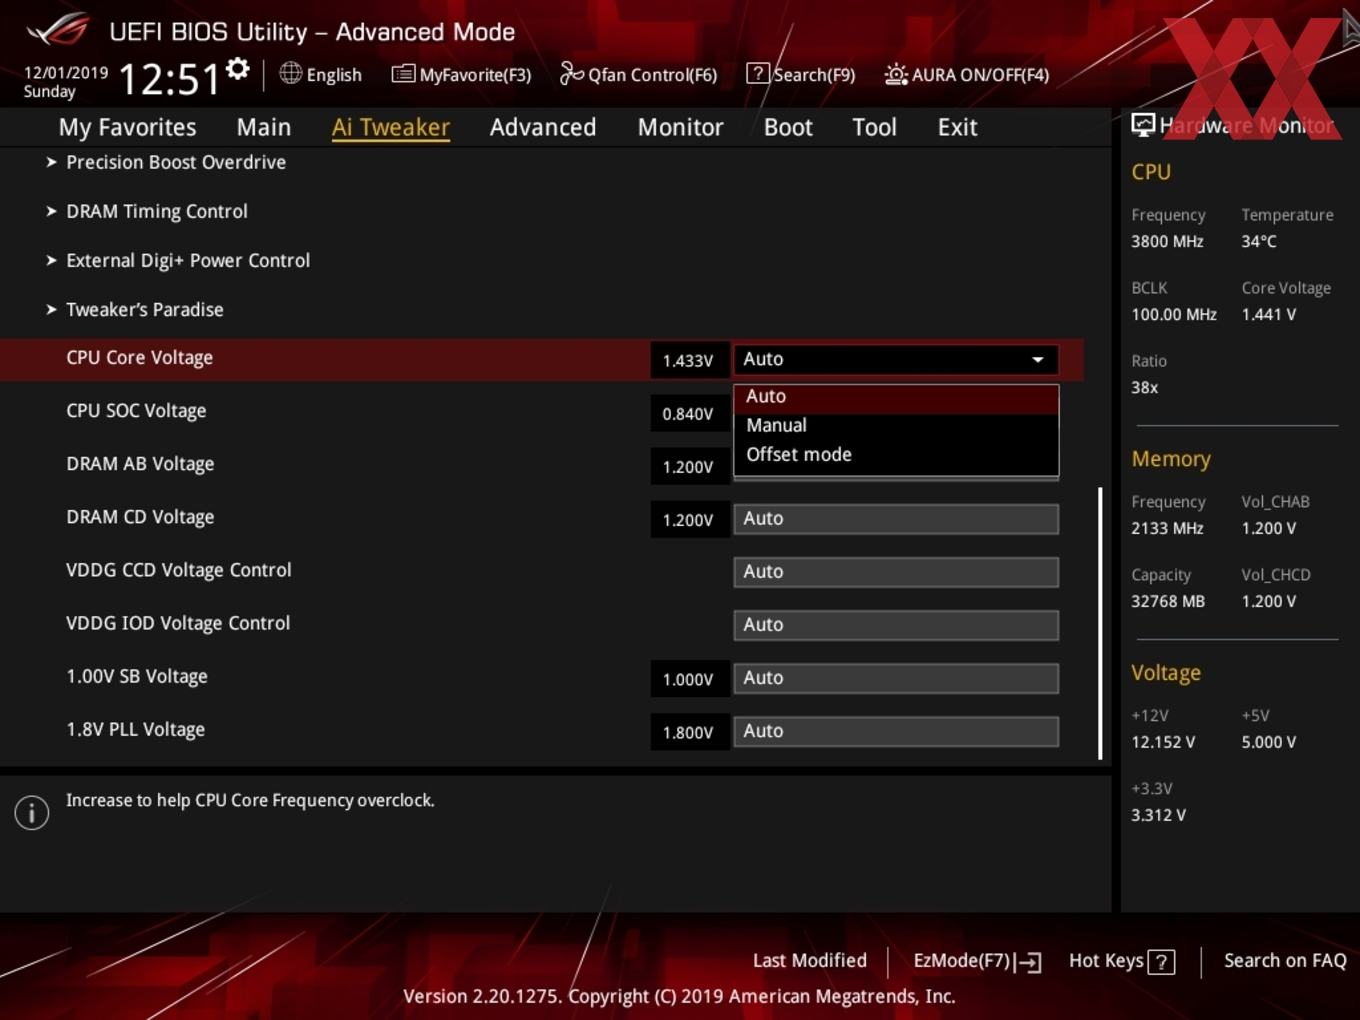The width and height of the screenshot is (1360, 1020).
Task: Open the Tool tab
Action: tap(874, 127)
